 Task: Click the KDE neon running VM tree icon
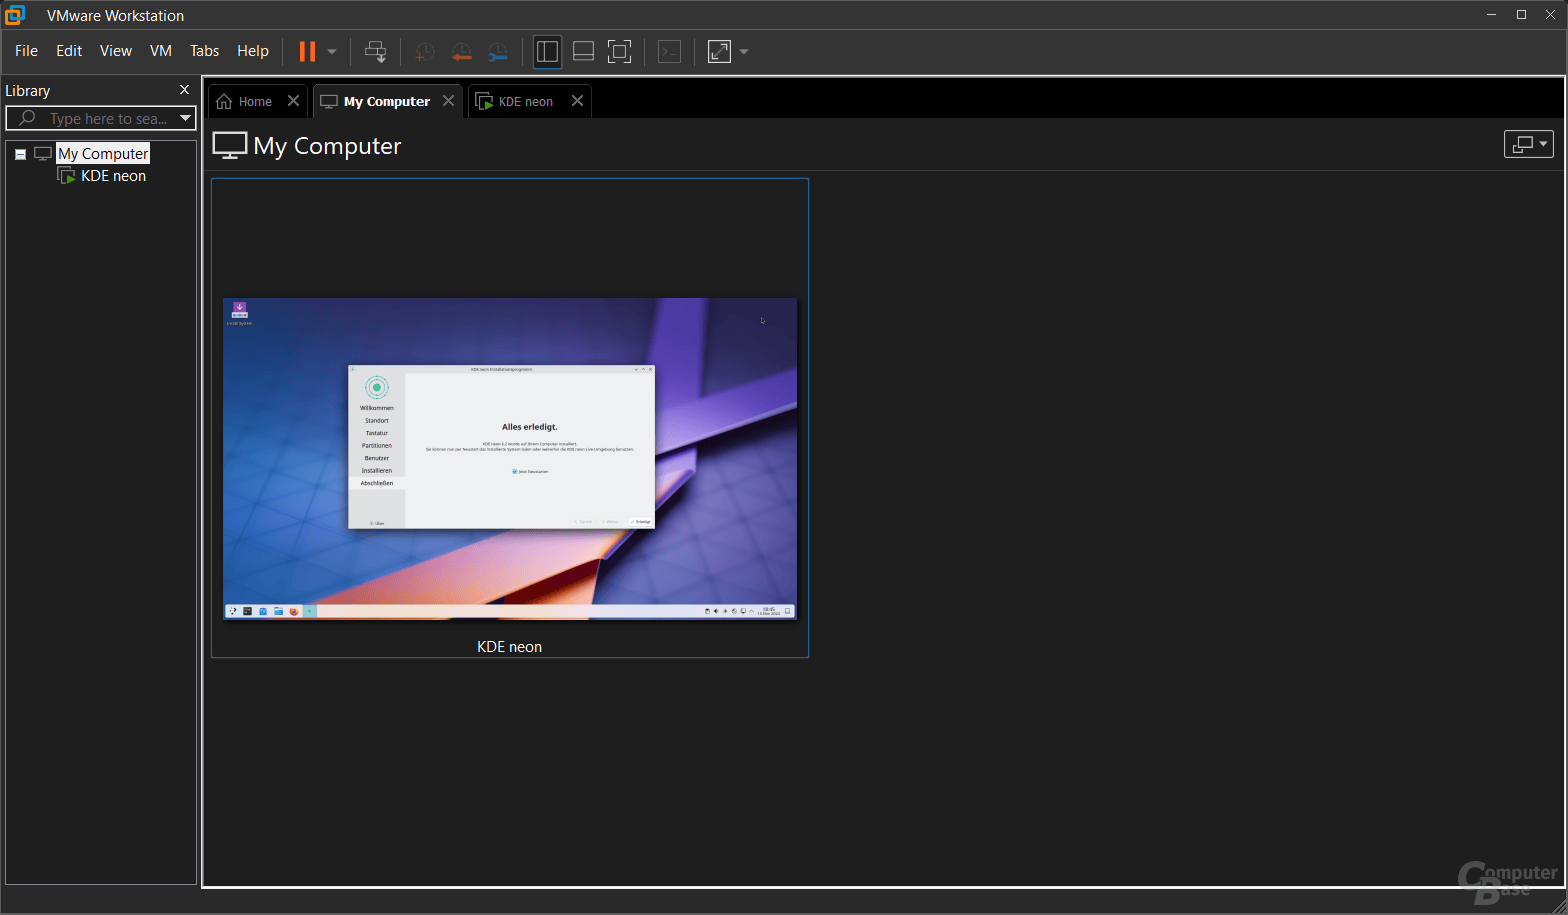pos(67,176)
